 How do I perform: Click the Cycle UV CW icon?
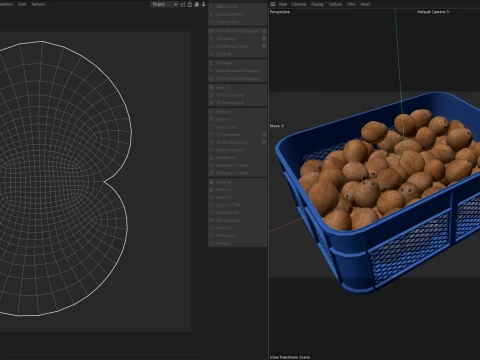click(211, 213)
